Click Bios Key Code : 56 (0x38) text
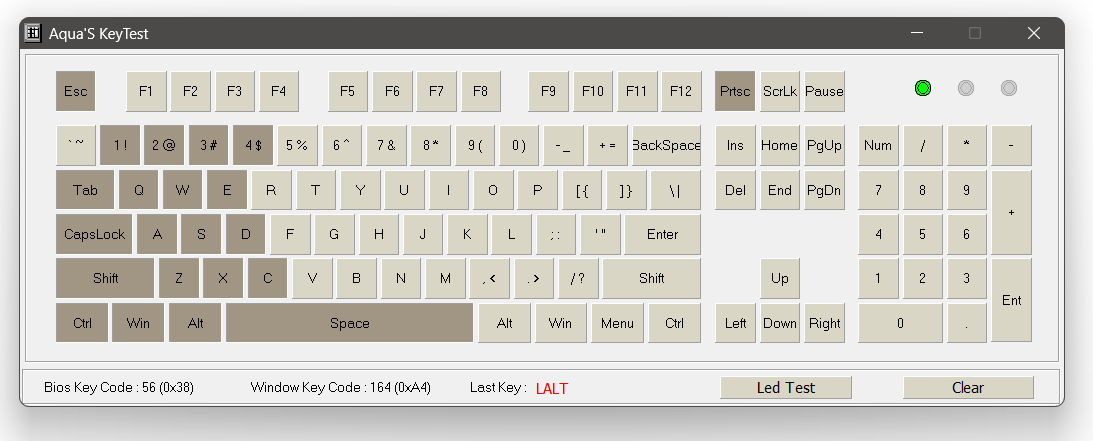The width and height of the screenshot is (1093, 441). coord(119,387)
